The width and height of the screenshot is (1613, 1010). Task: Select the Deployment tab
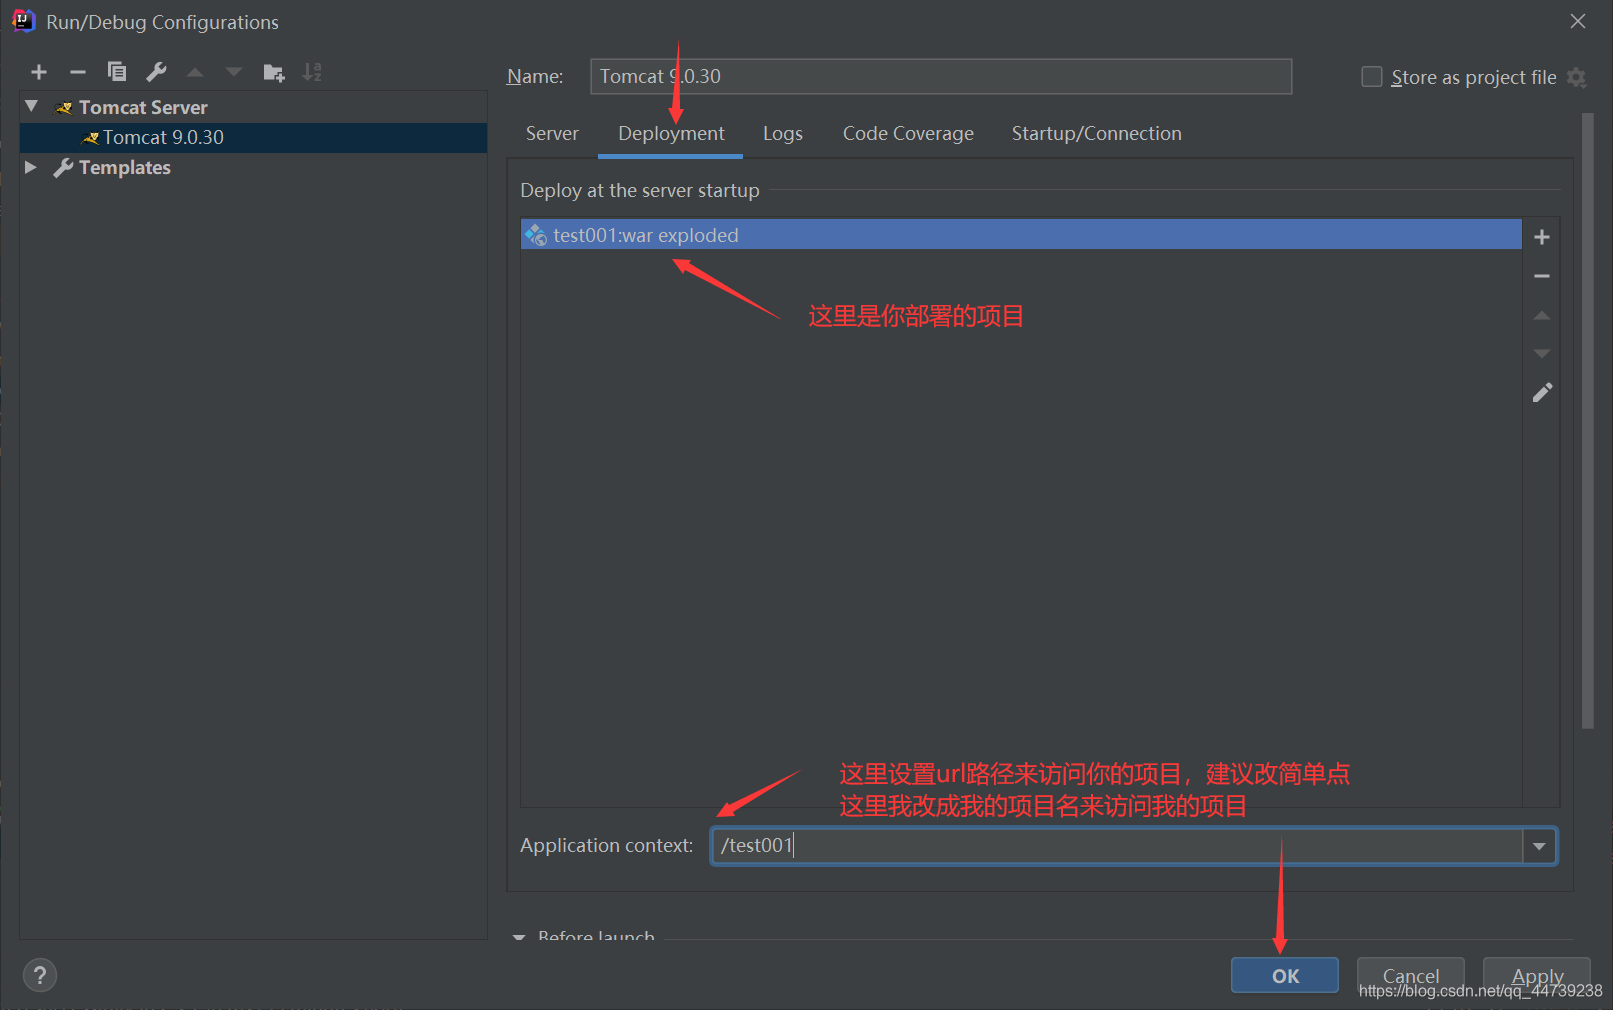tap(671, 134)
